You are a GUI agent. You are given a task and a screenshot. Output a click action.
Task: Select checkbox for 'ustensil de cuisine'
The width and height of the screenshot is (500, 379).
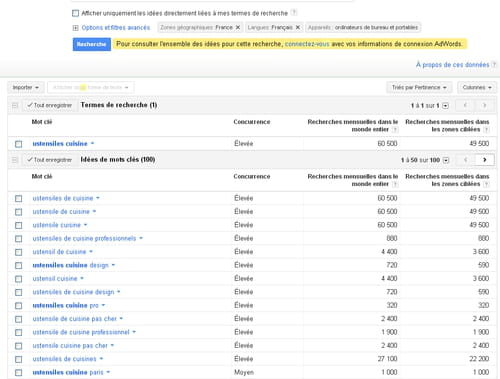click(x=19, y=252)
